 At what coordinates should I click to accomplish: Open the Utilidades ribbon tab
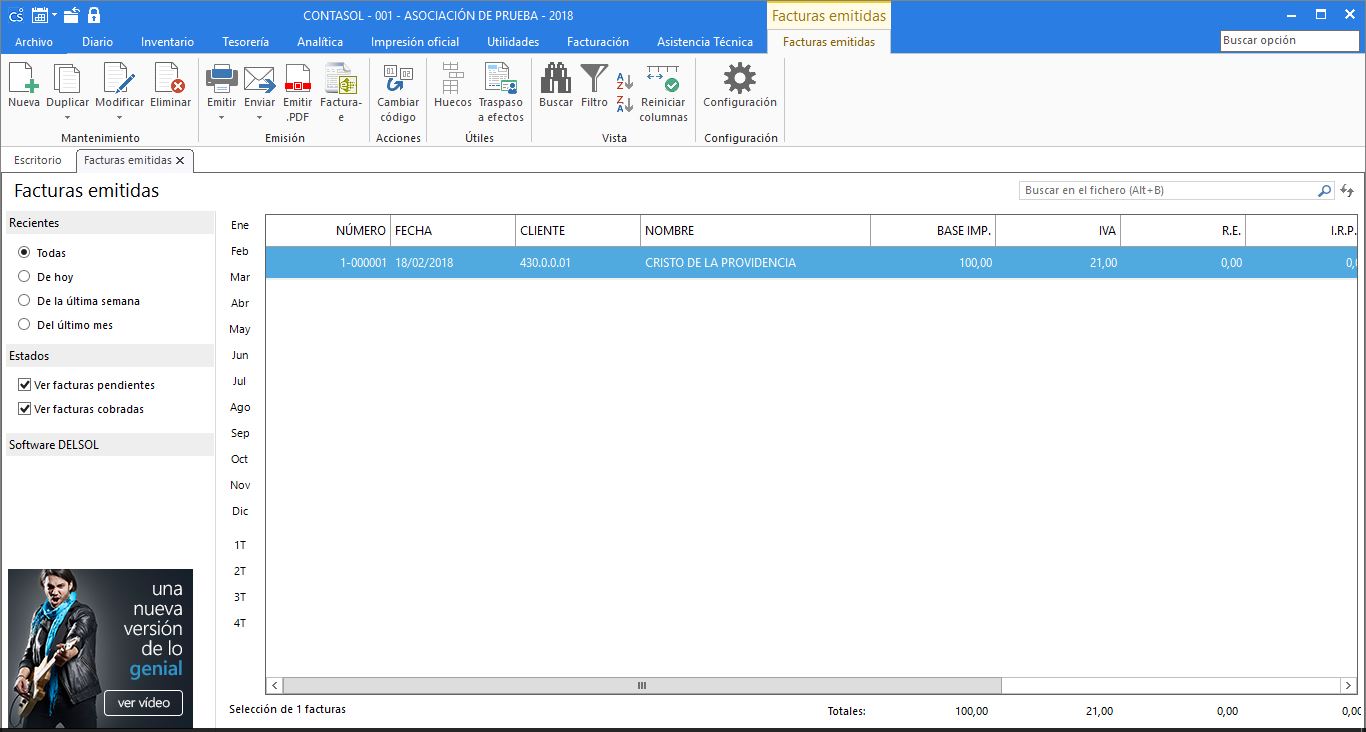(x=513, y=42)
